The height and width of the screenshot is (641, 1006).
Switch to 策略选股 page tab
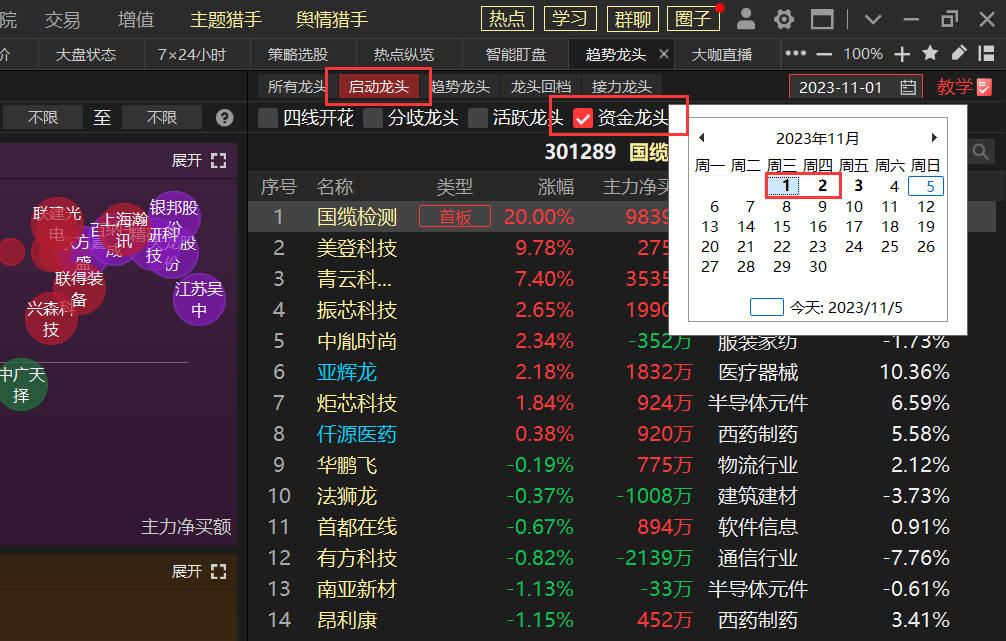[298, 55]
